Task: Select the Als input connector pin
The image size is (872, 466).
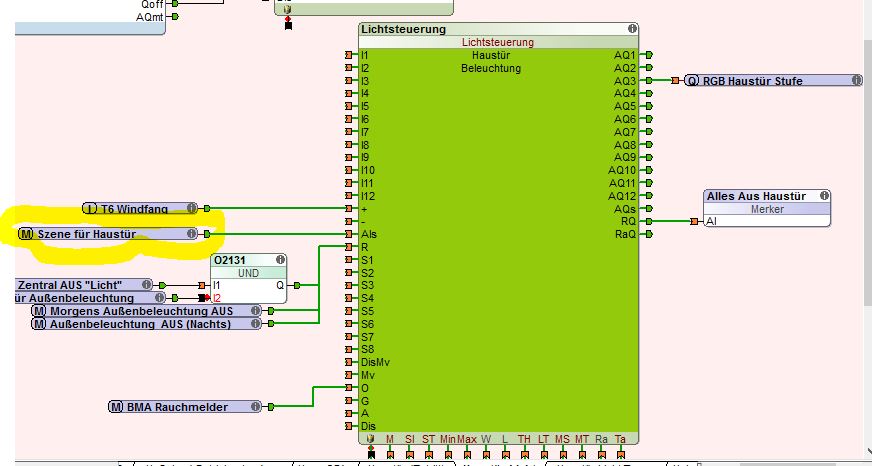Action: pos(349,234)
